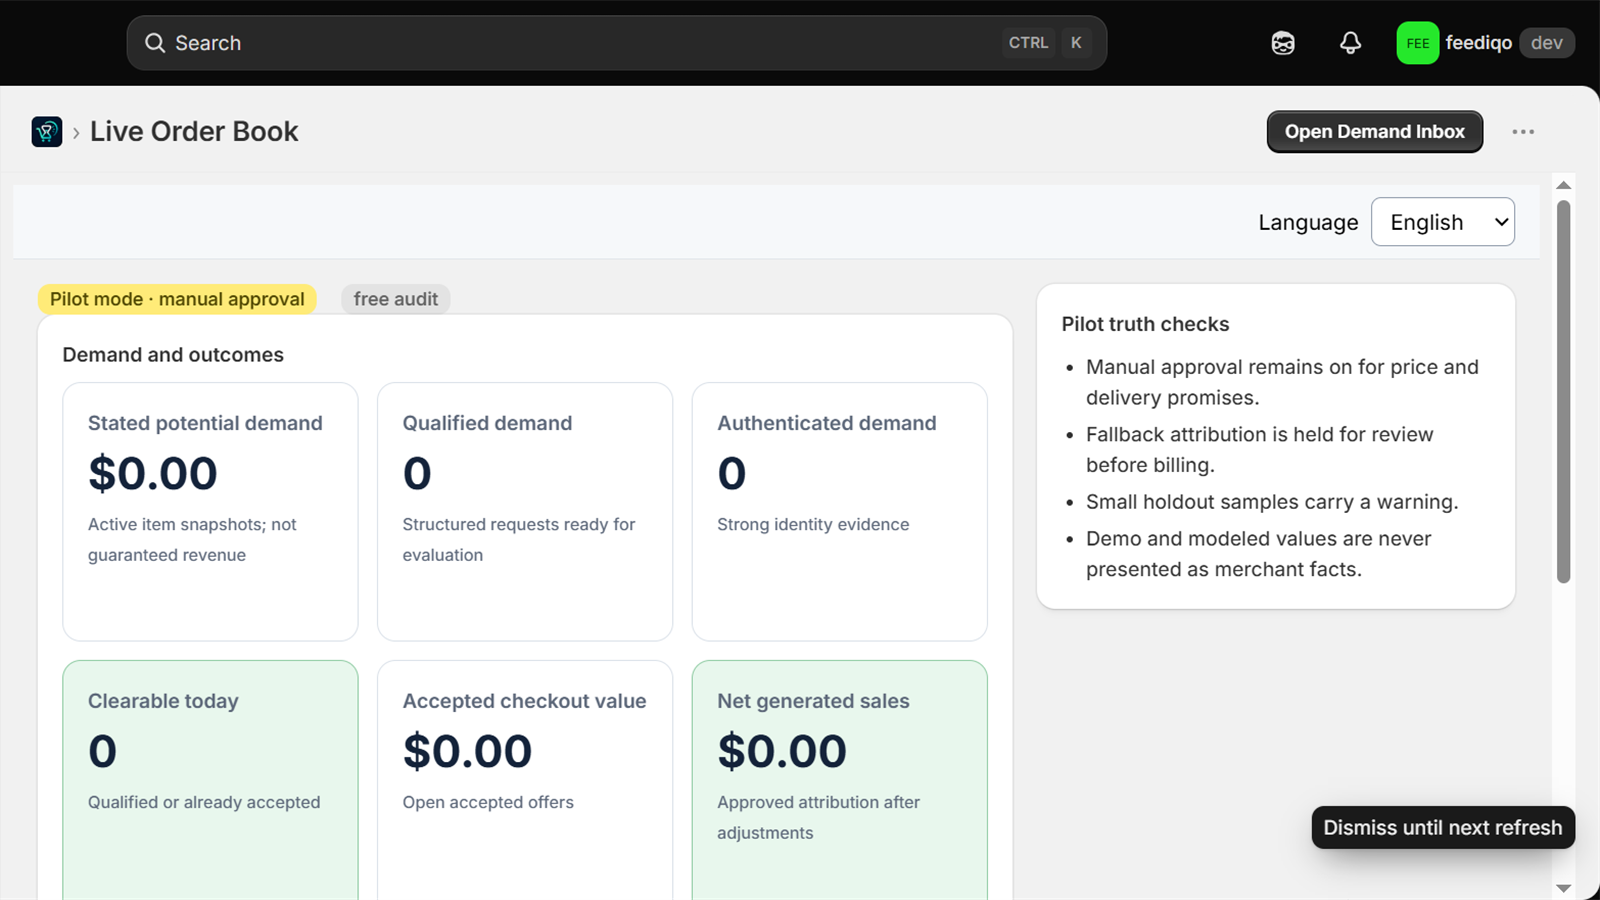Click the vertical scrollbar thumb
1600x900 pixels.
click(1564, 391)
